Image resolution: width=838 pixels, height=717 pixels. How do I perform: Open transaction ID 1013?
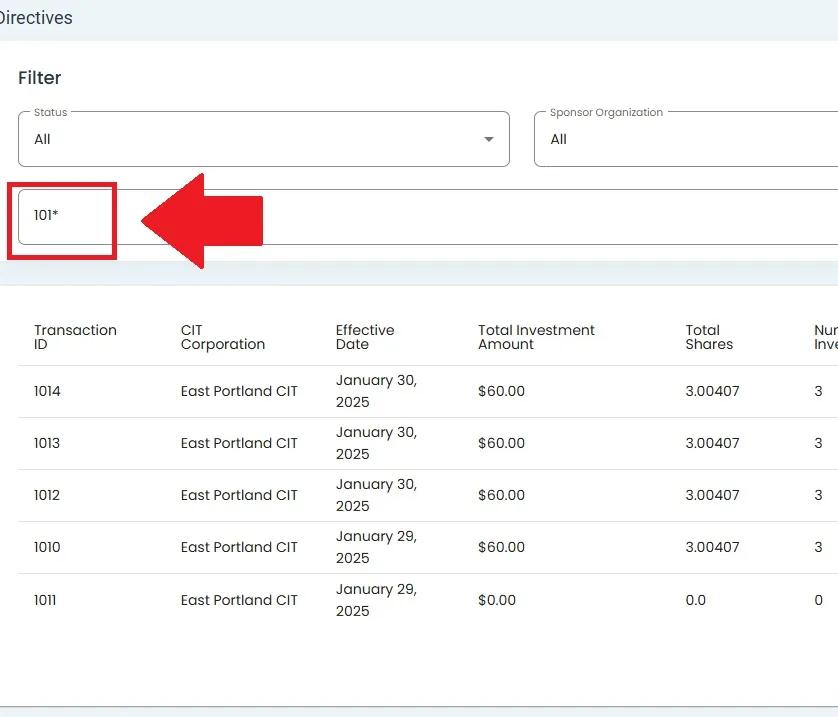click(47, 443)
